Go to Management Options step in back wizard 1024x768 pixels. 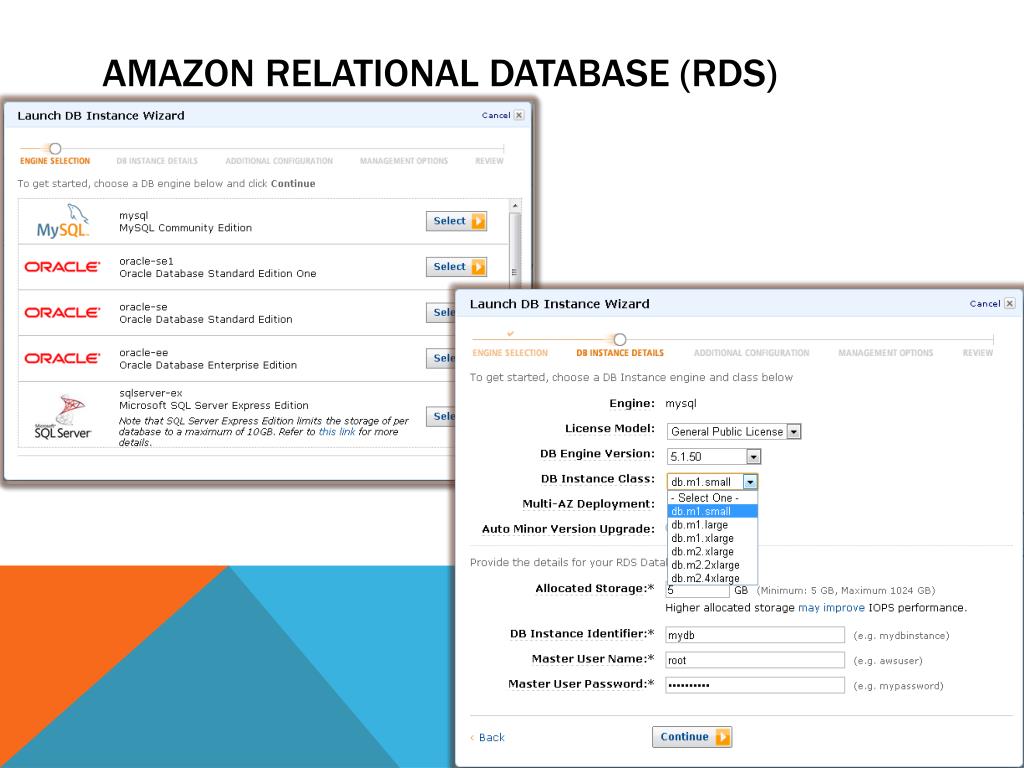[x=404, y=161]
